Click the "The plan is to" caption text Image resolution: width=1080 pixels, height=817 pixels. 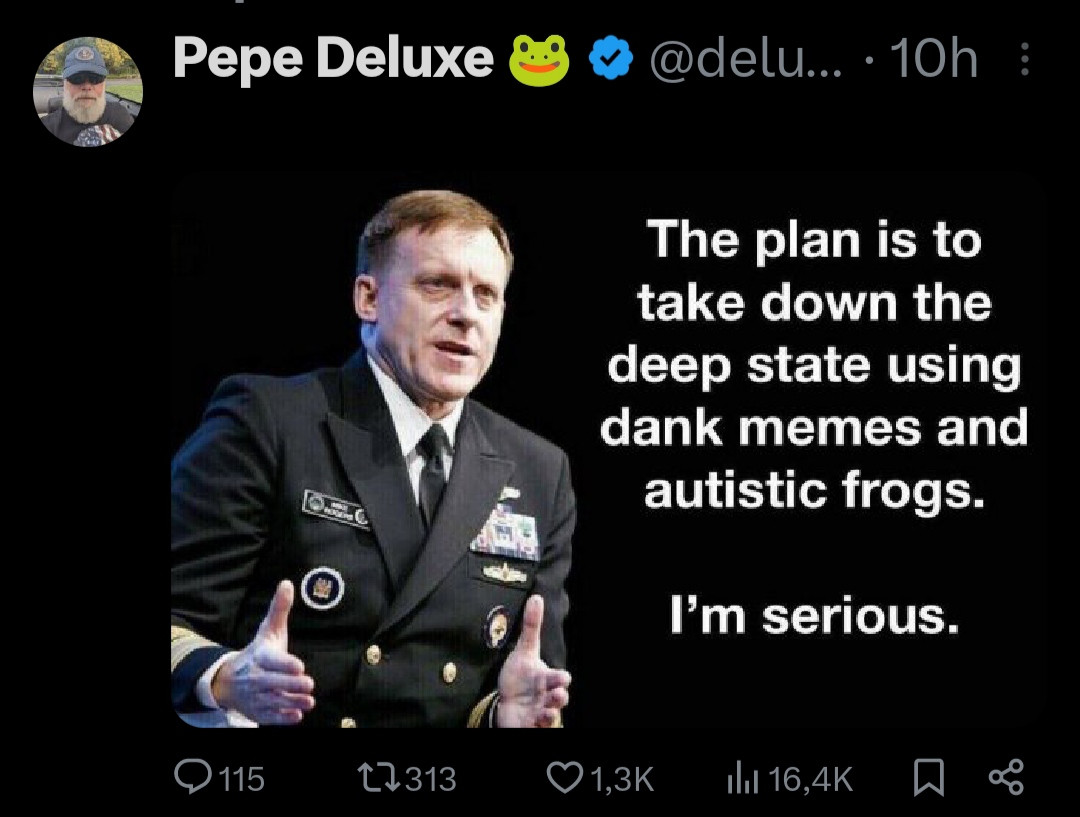tap(813, 240)
